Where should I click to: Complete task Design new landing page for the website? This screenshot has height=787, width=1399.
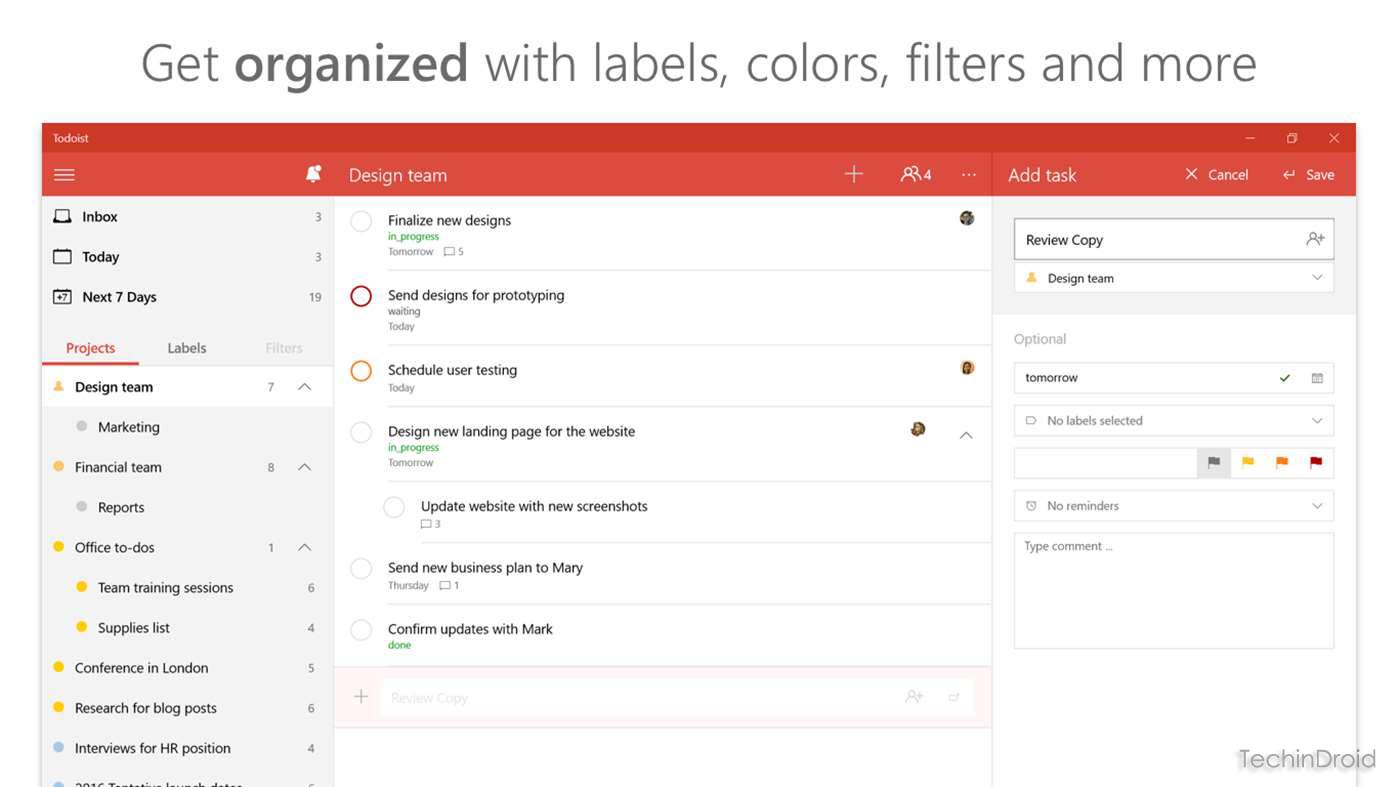click(x=361, y=432)
